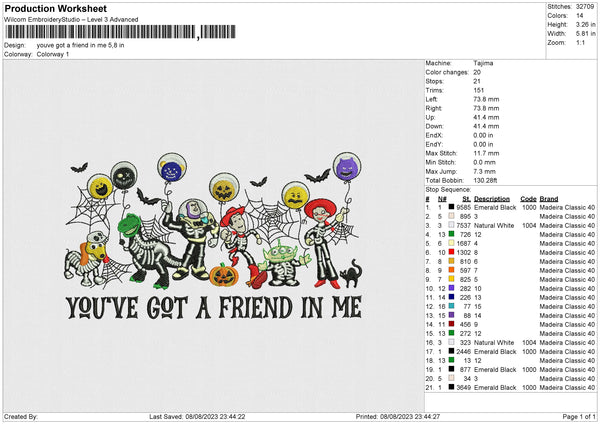The width and height of the screenshot is (600, 424).
Task: Click 'Wilcom EmbroideryStudio – Level 3 Advanced' text
Action: 71,20
